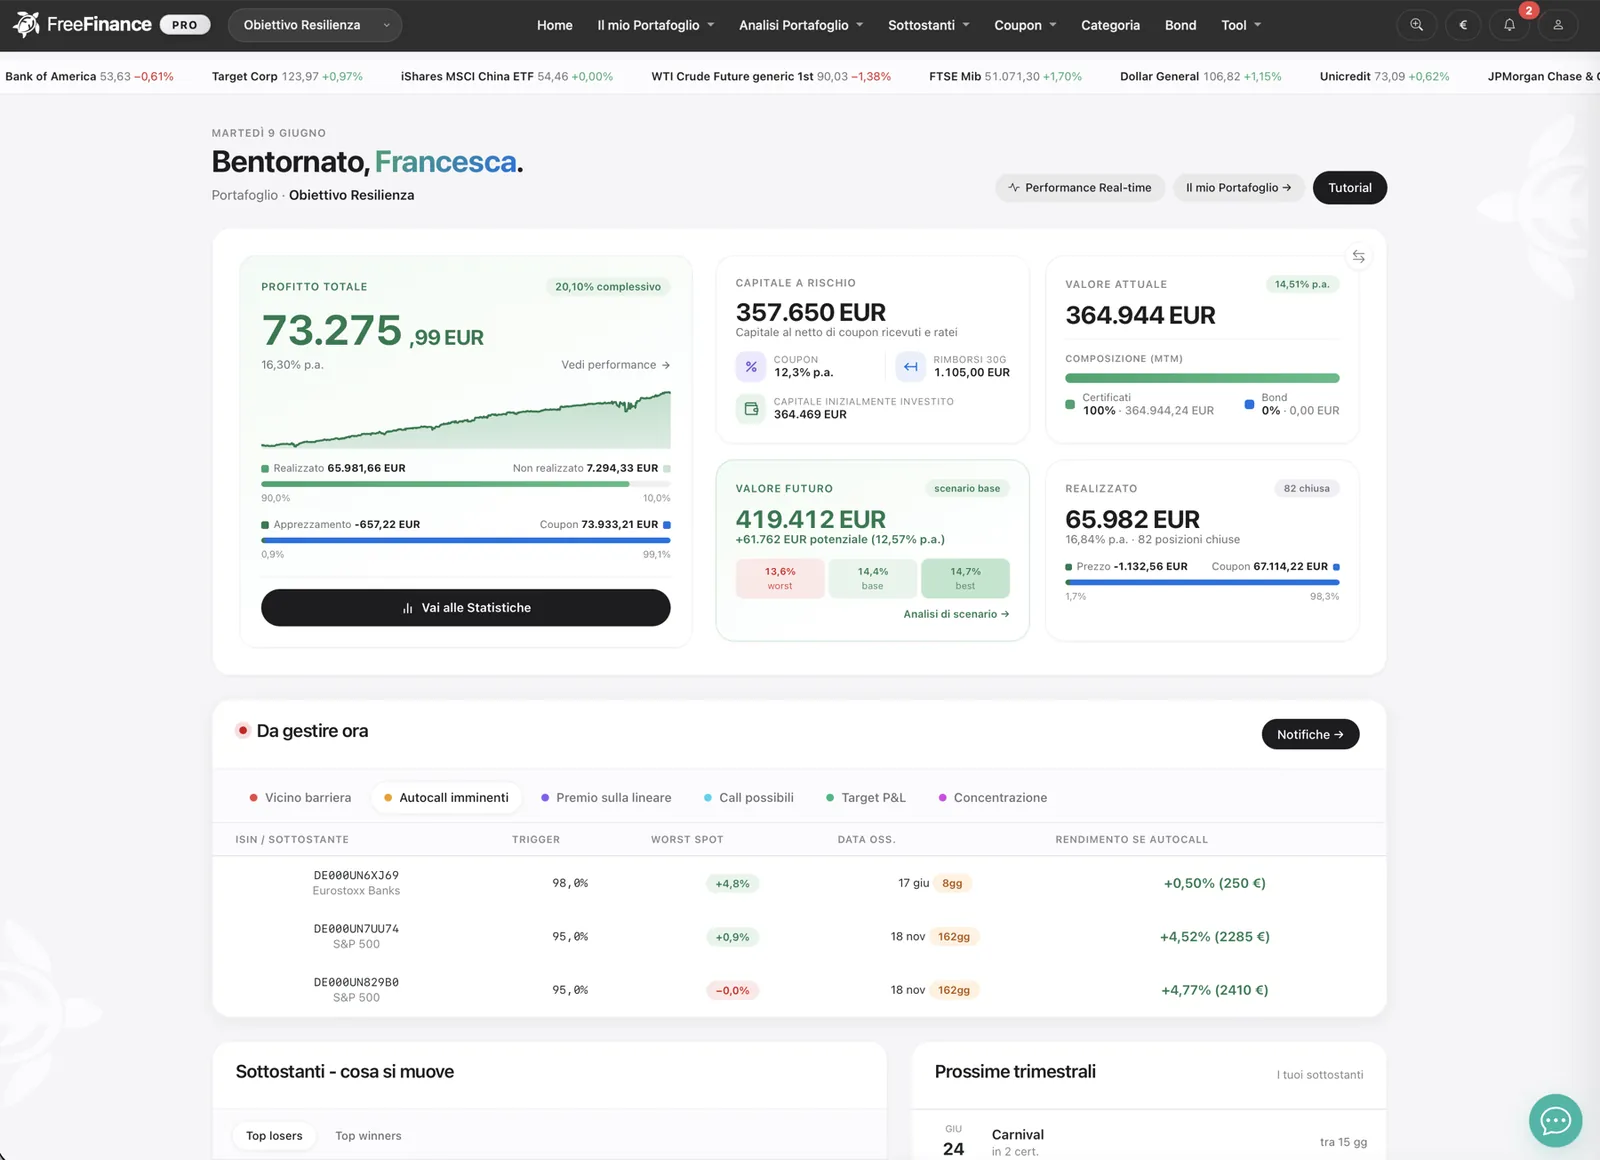Open the Categoria menu item
The width and height of the screenshot is (1600, 1160).
click(1110, 25)
